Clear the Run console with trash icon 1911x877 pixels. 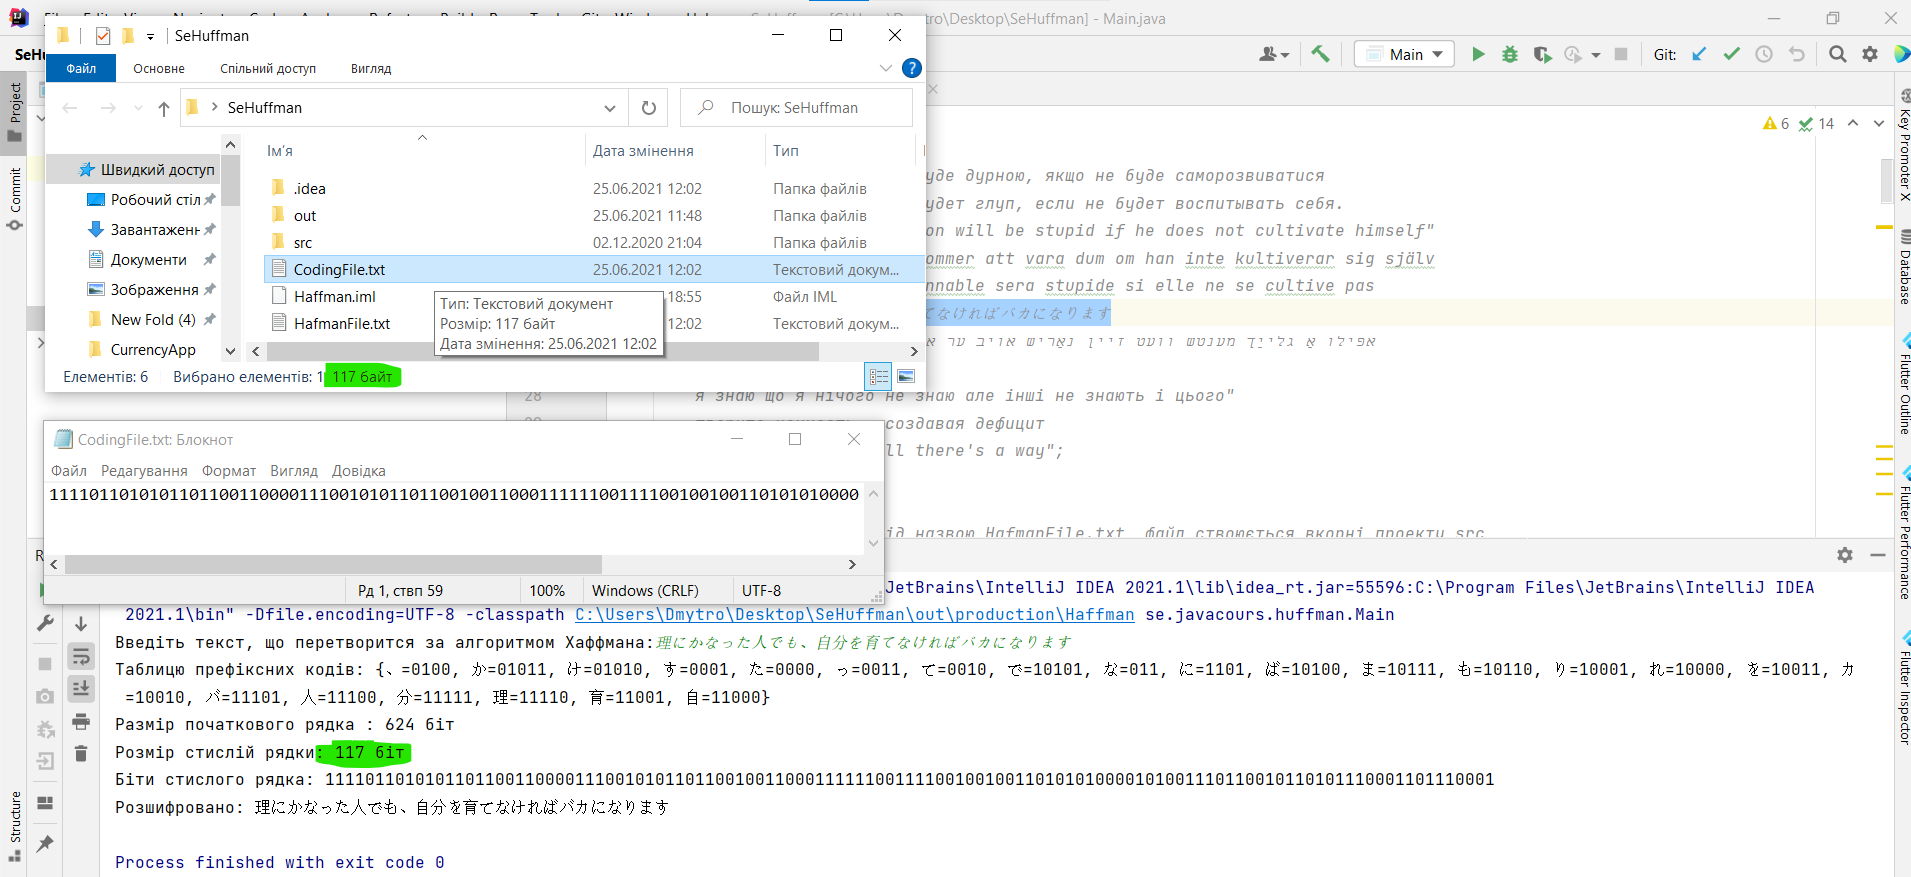[x=81, y=753]
